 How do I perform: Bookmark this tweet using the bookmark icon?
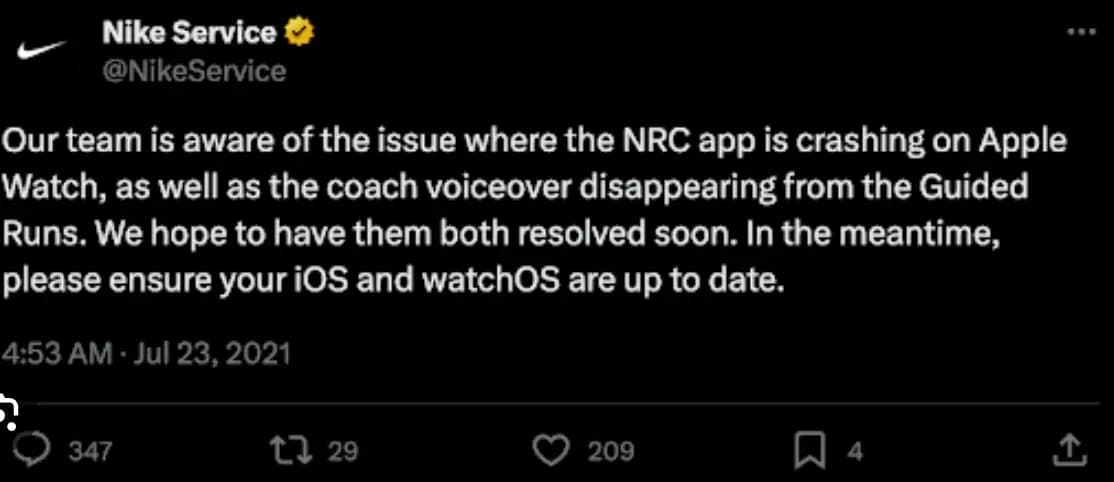pyautogui.click(x=809, y=451)
